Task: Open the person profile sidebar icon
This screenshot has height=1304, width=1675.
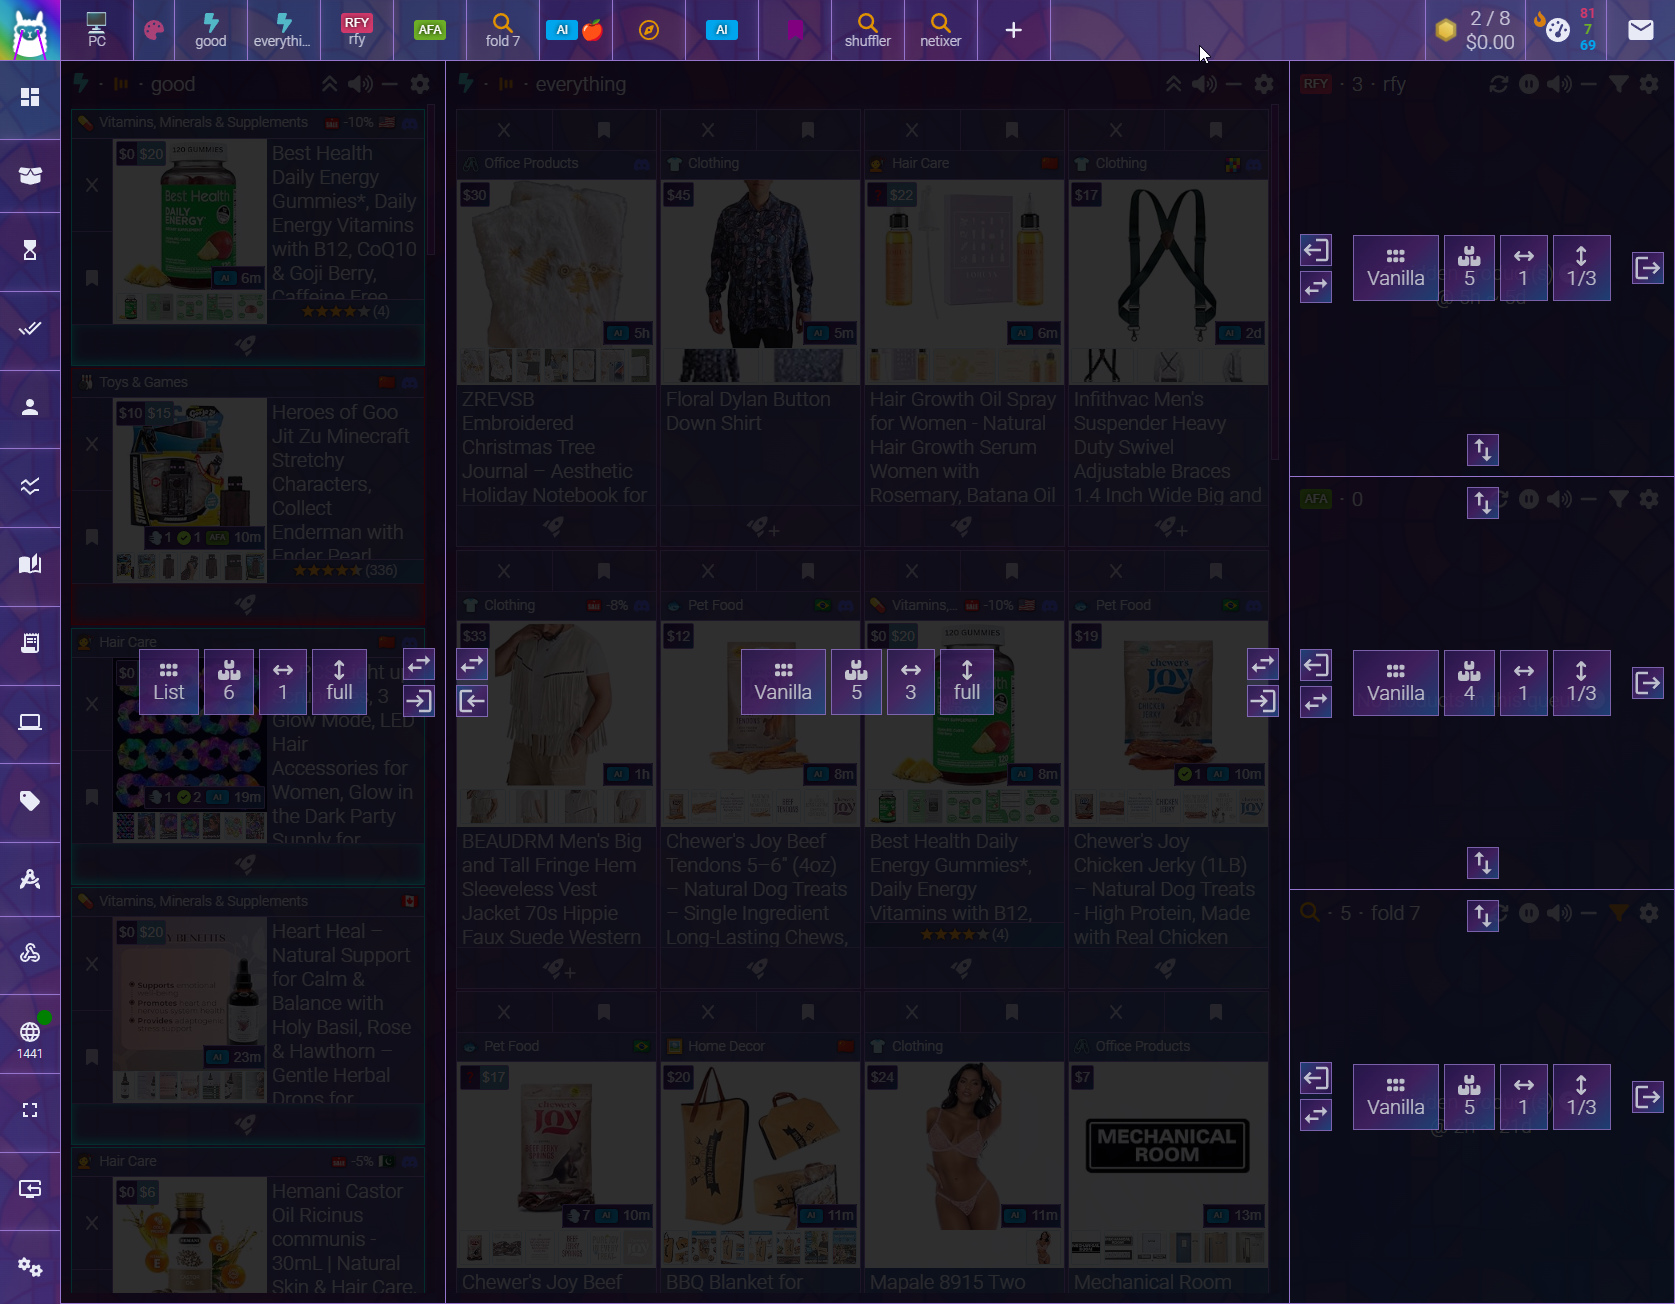Action: click(30, 407)
